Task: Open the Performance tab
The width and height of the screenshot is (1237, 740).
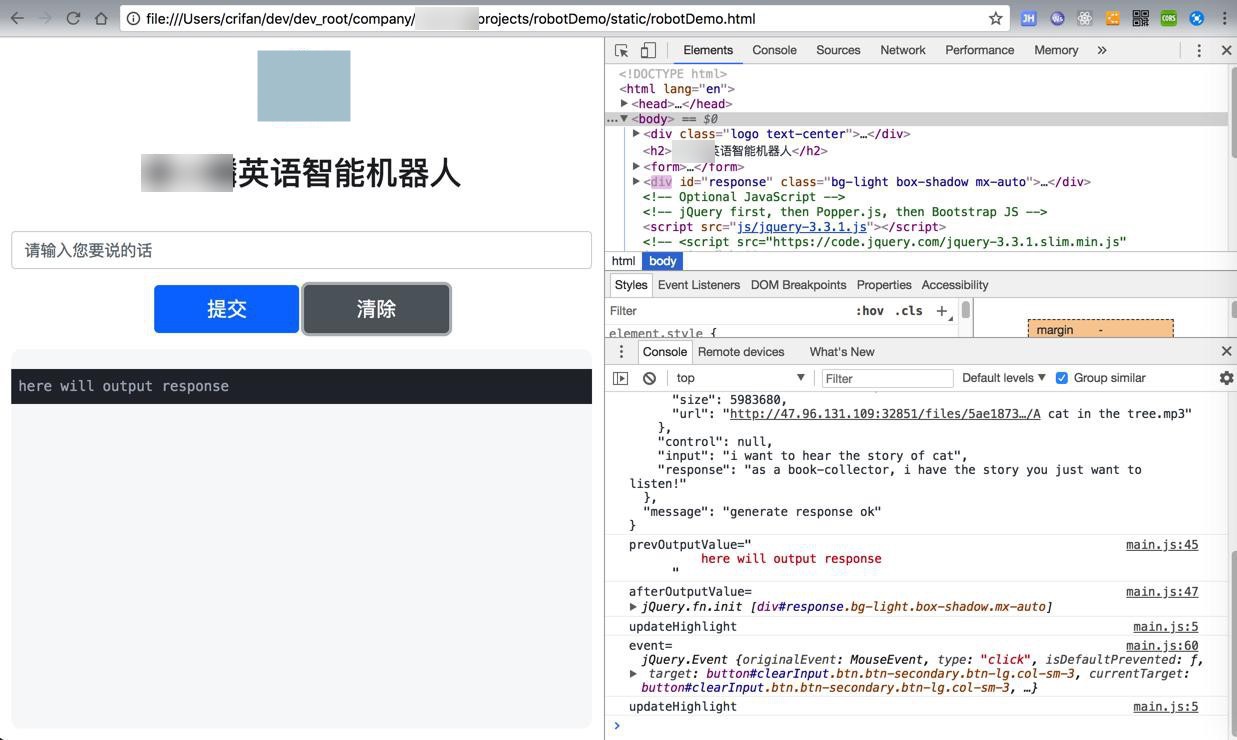Action: pyautogui.click(x=980, y=50)
